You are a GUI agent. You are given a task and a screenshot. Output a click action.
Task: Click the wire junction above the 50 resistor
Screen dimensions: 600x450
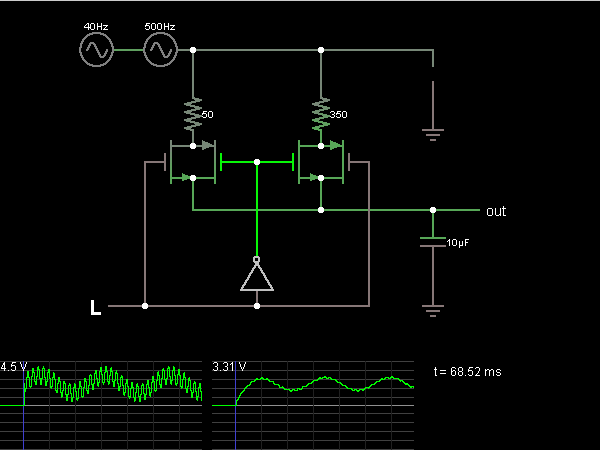coord(193,50)
